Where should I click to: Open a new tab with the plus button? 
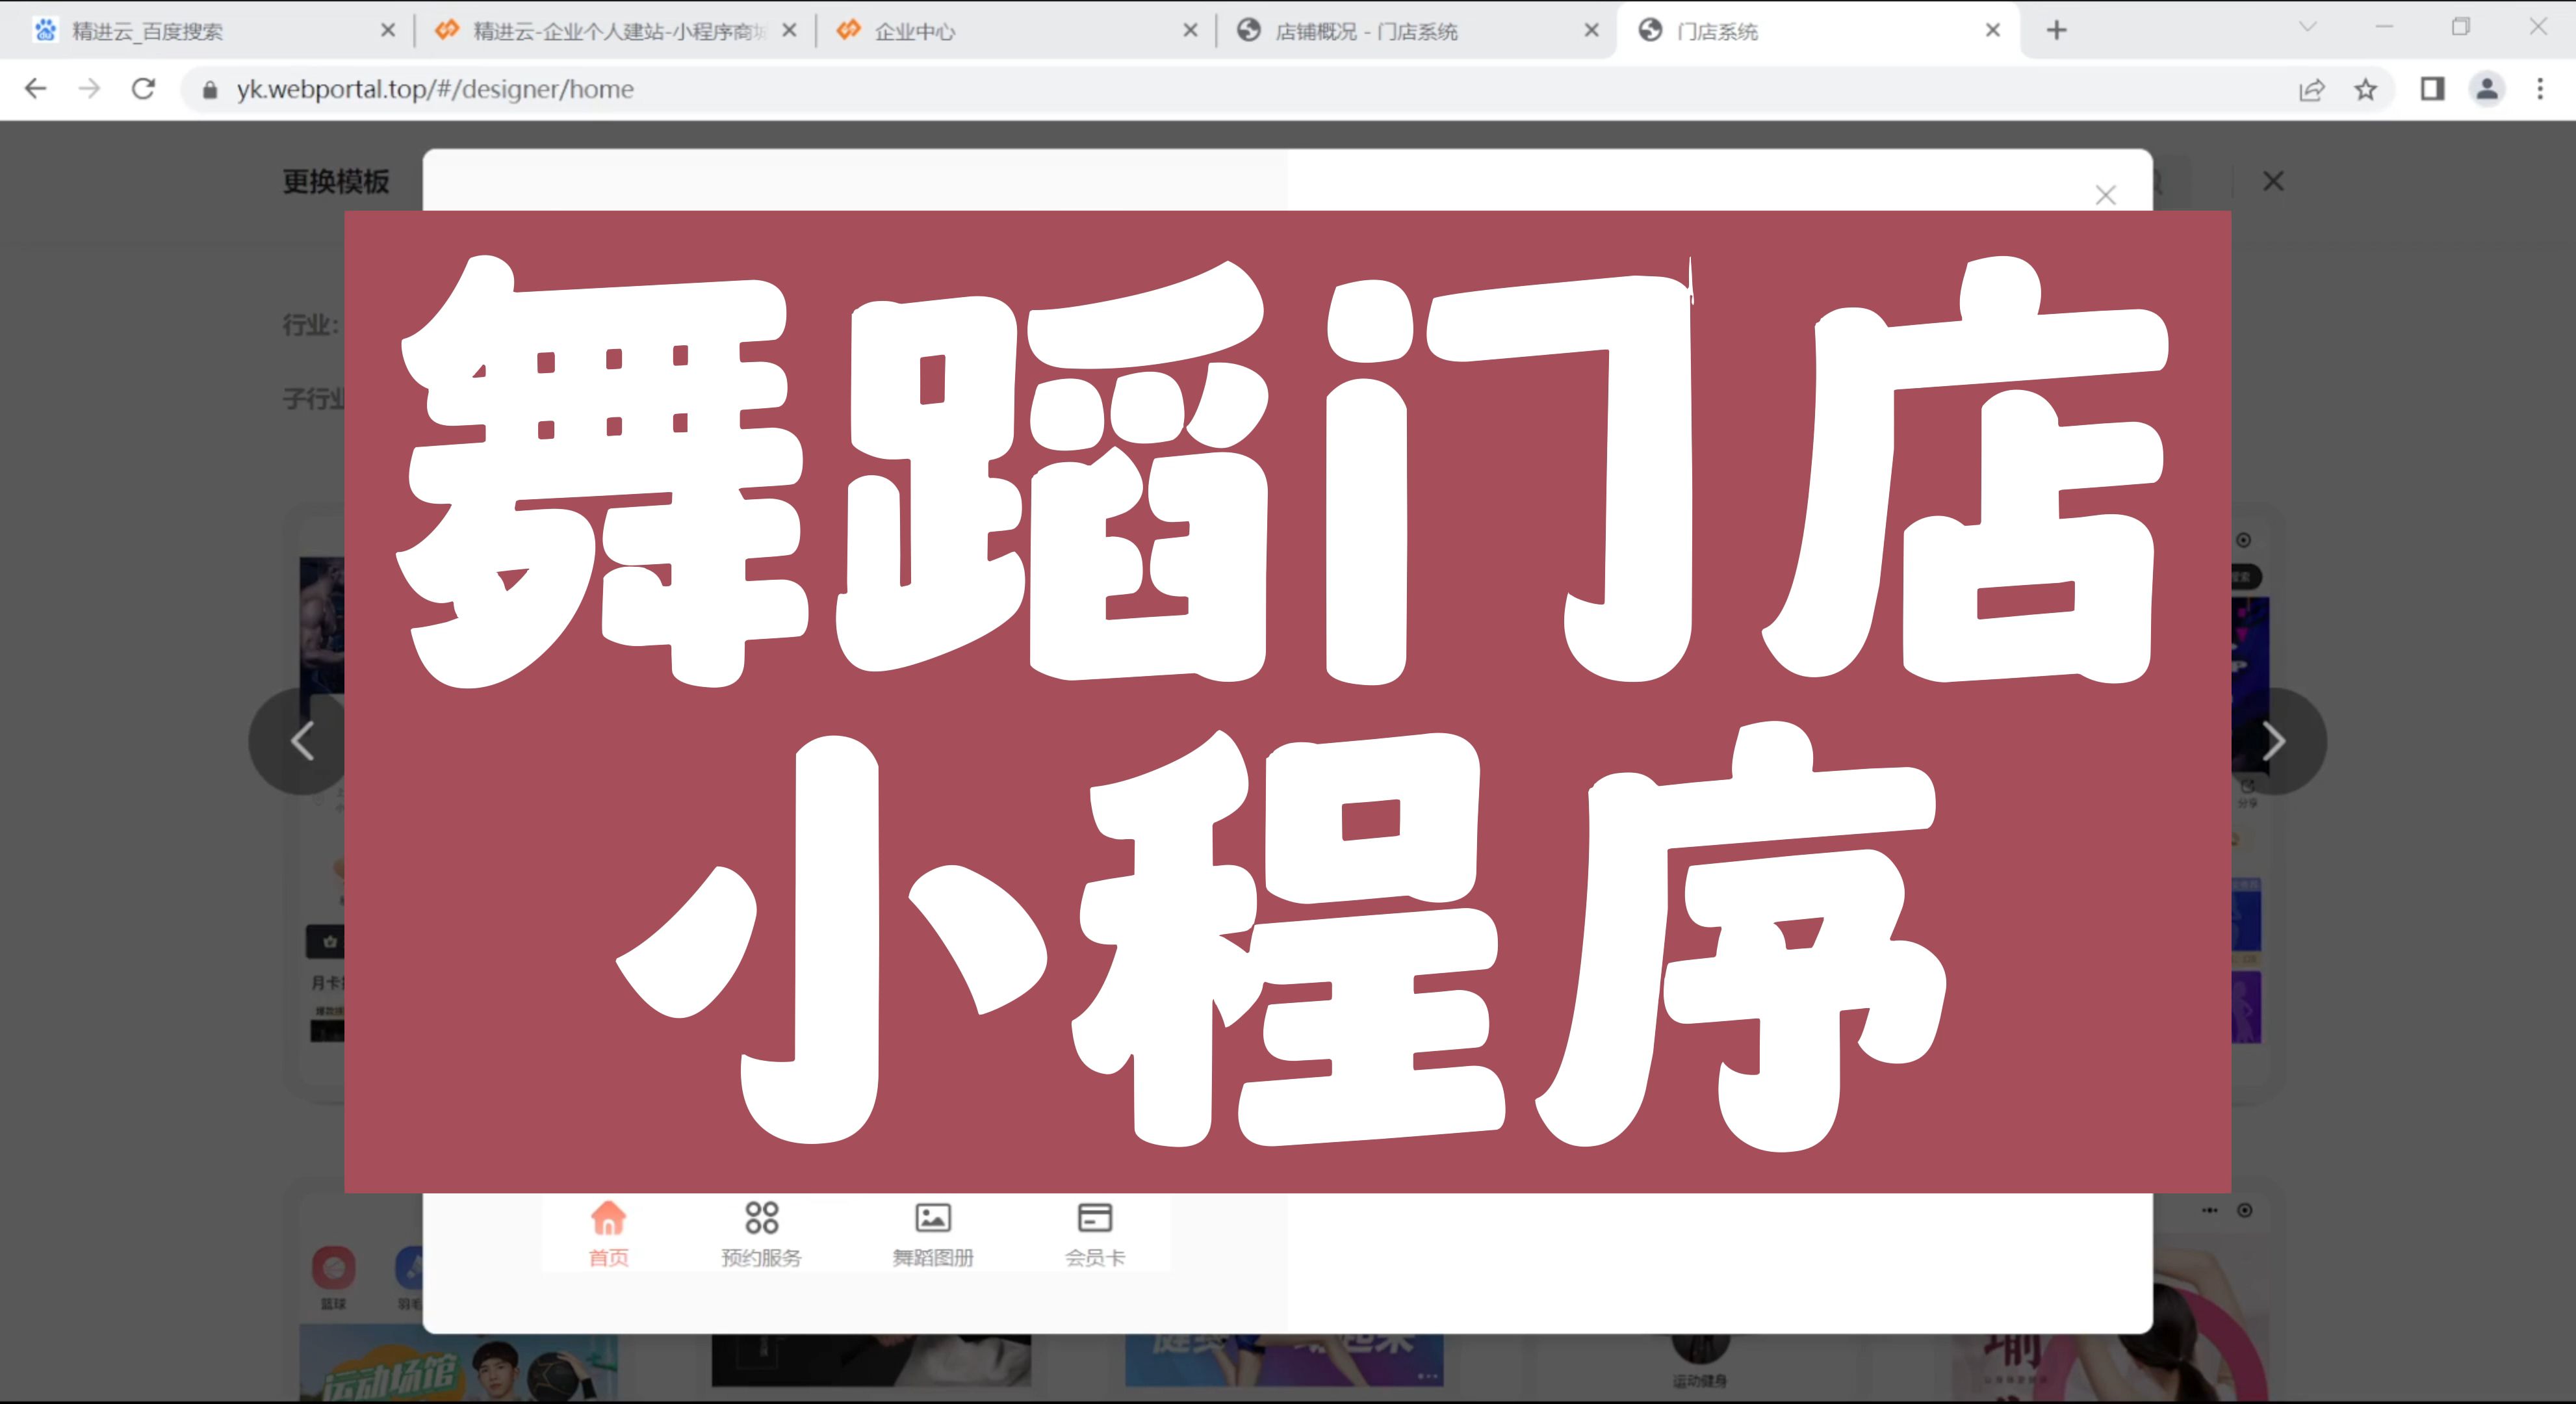[2057, 29]
